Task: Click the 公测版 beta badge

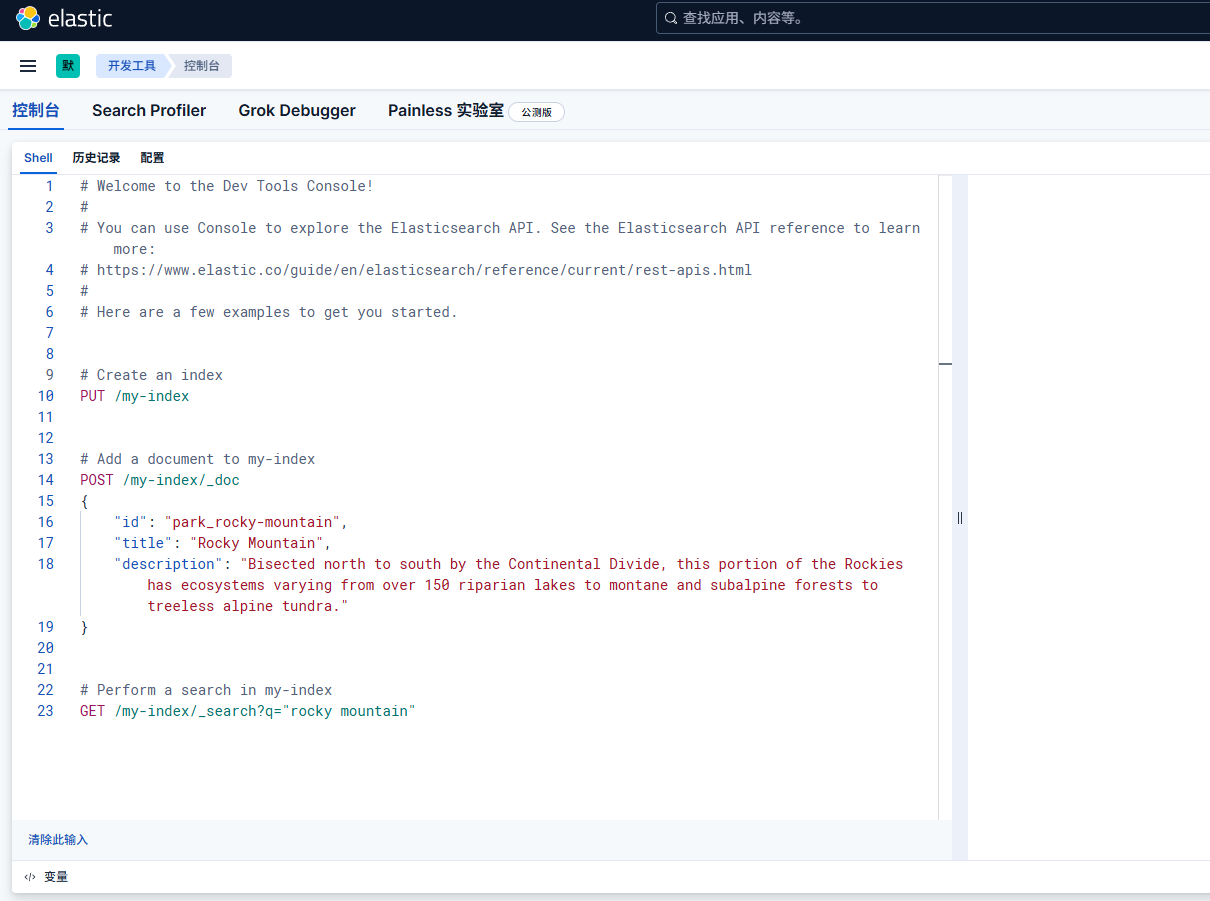Action: point(537,112)
